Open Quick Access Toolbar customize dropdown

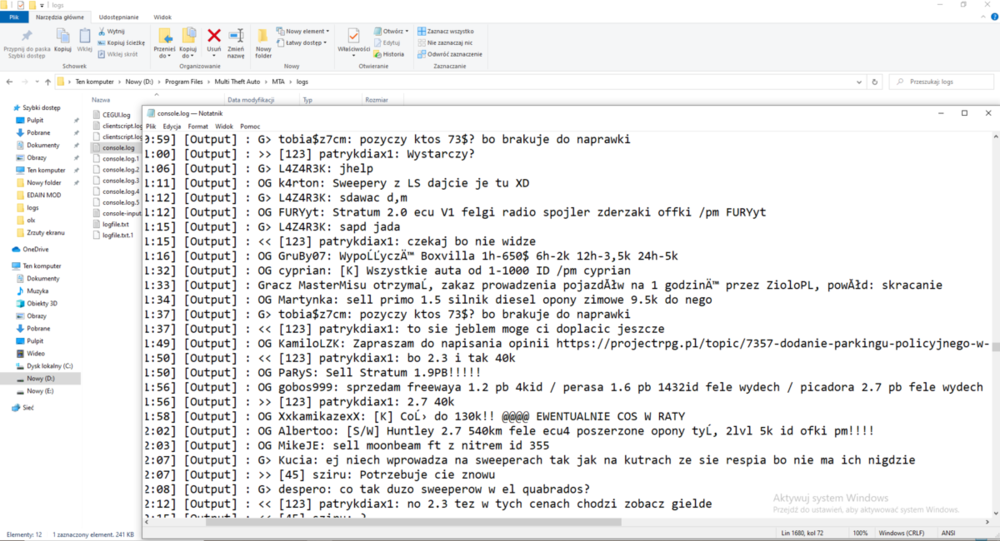coord(42,5)
